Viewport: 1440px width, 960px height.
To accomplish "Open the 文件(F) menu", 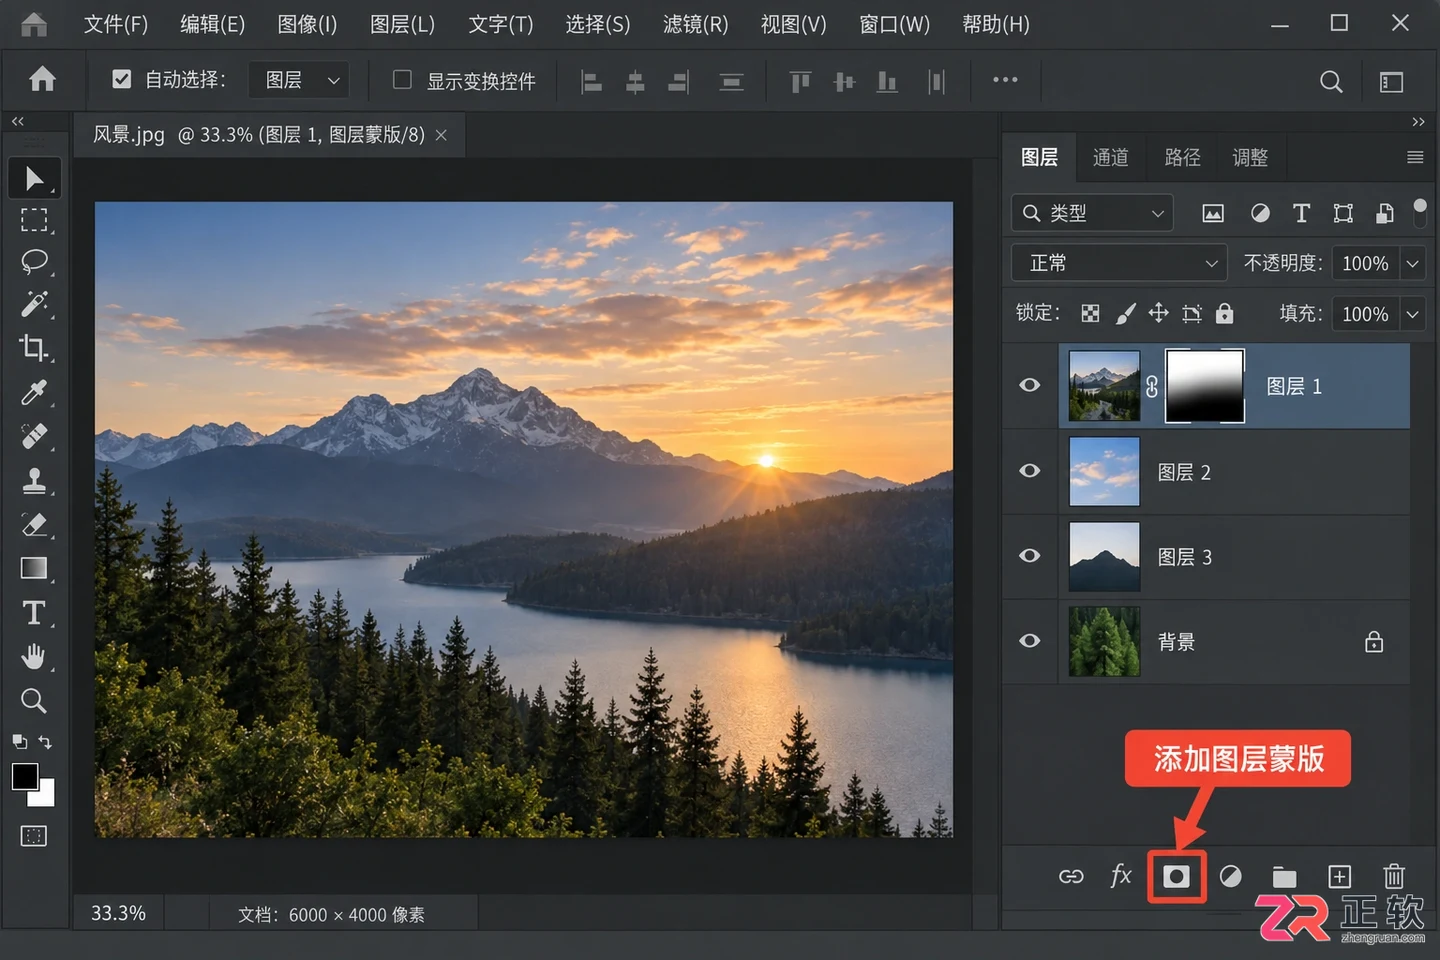I will [x=116, y=24].
